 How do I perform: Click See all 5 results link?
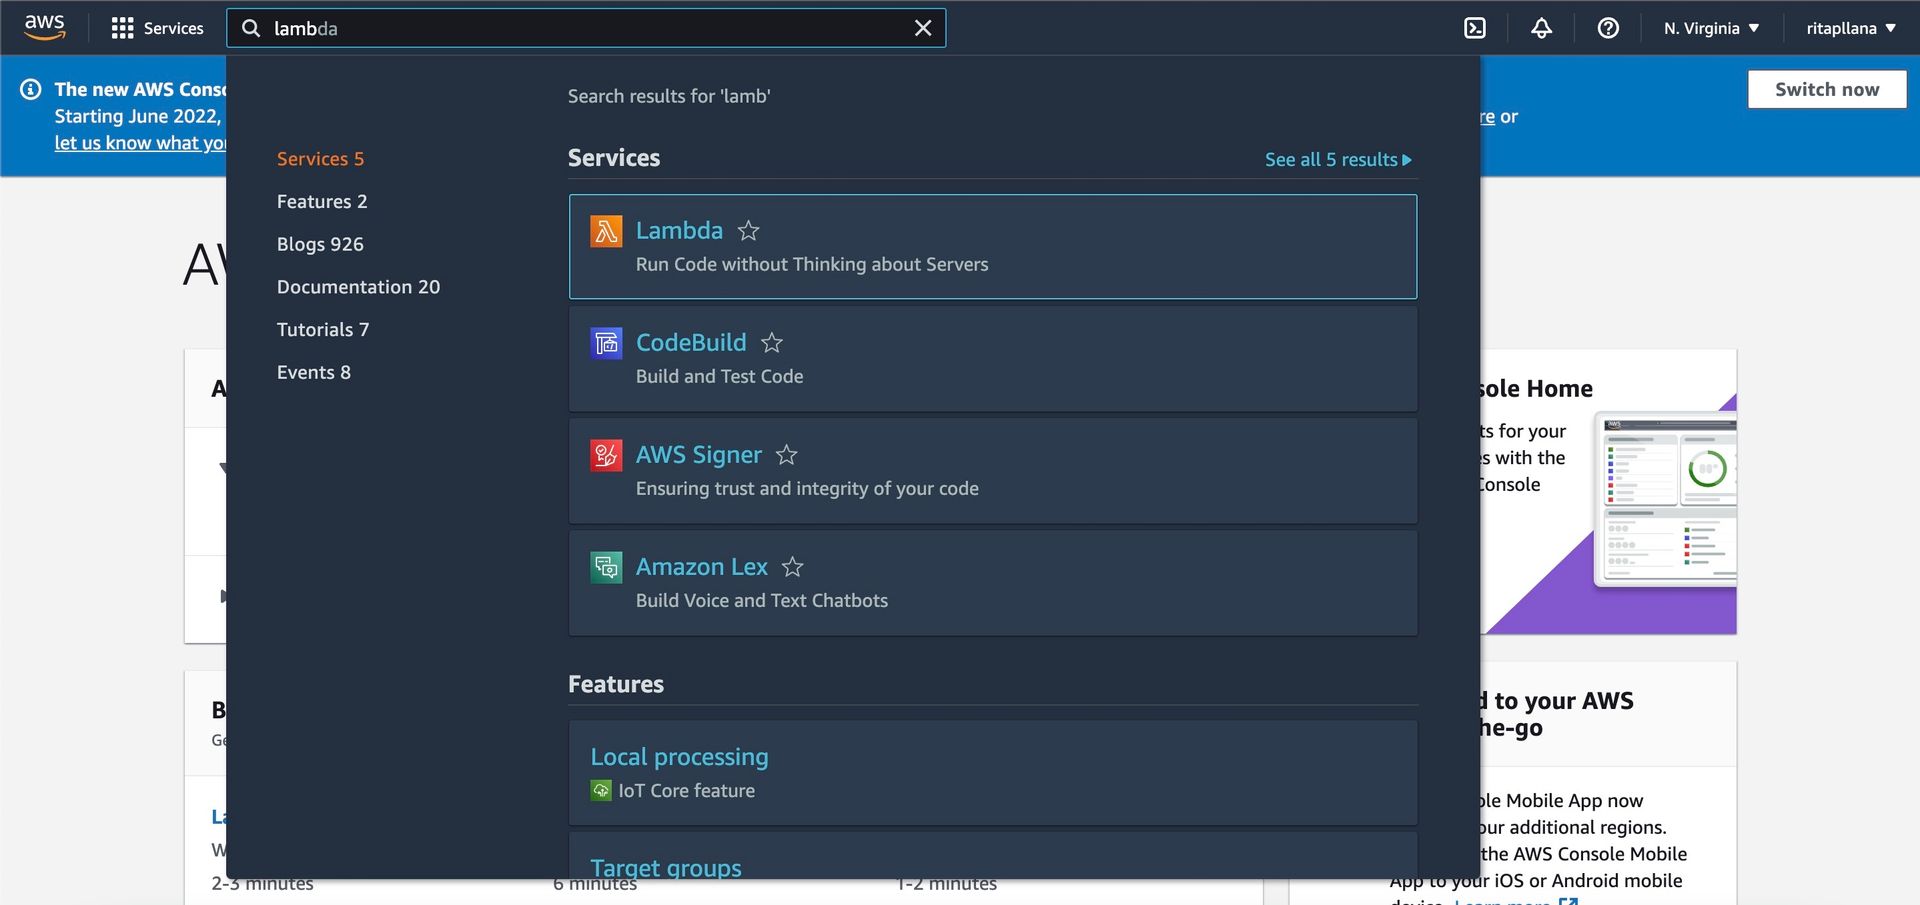[1338, 159]
